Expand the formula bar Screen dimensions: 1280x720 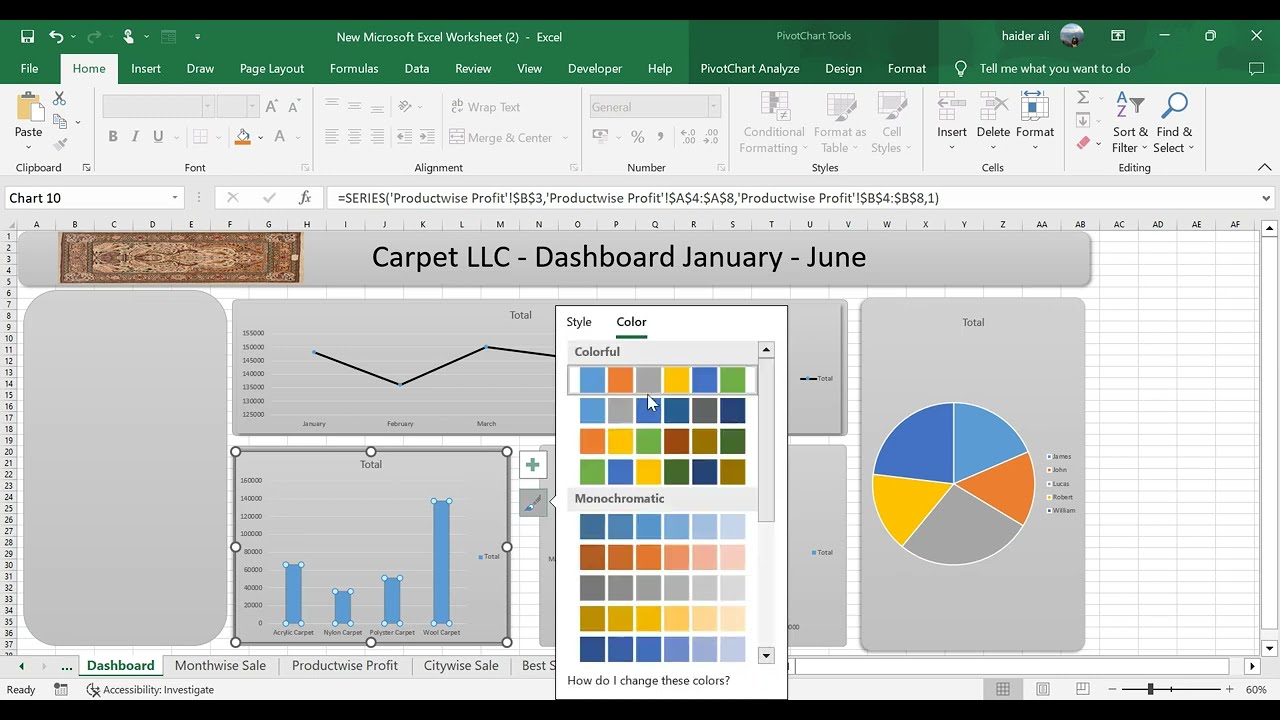1266,198
